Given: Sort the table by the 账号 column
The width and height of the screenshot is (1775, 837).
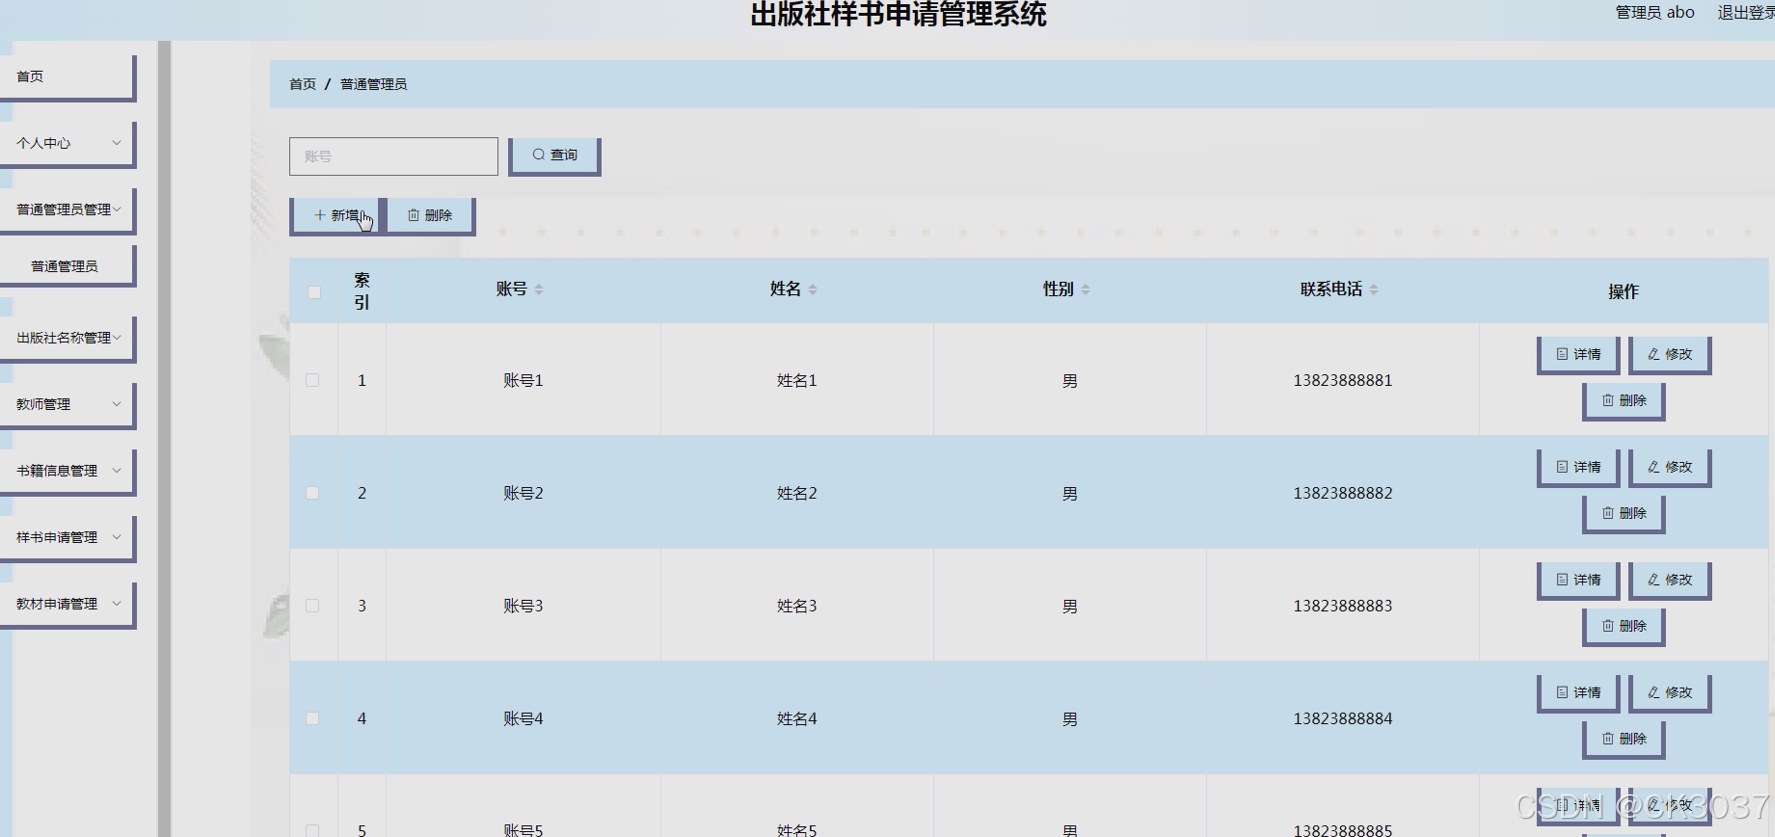Looking at the screenshot, I should click(539, 290).
